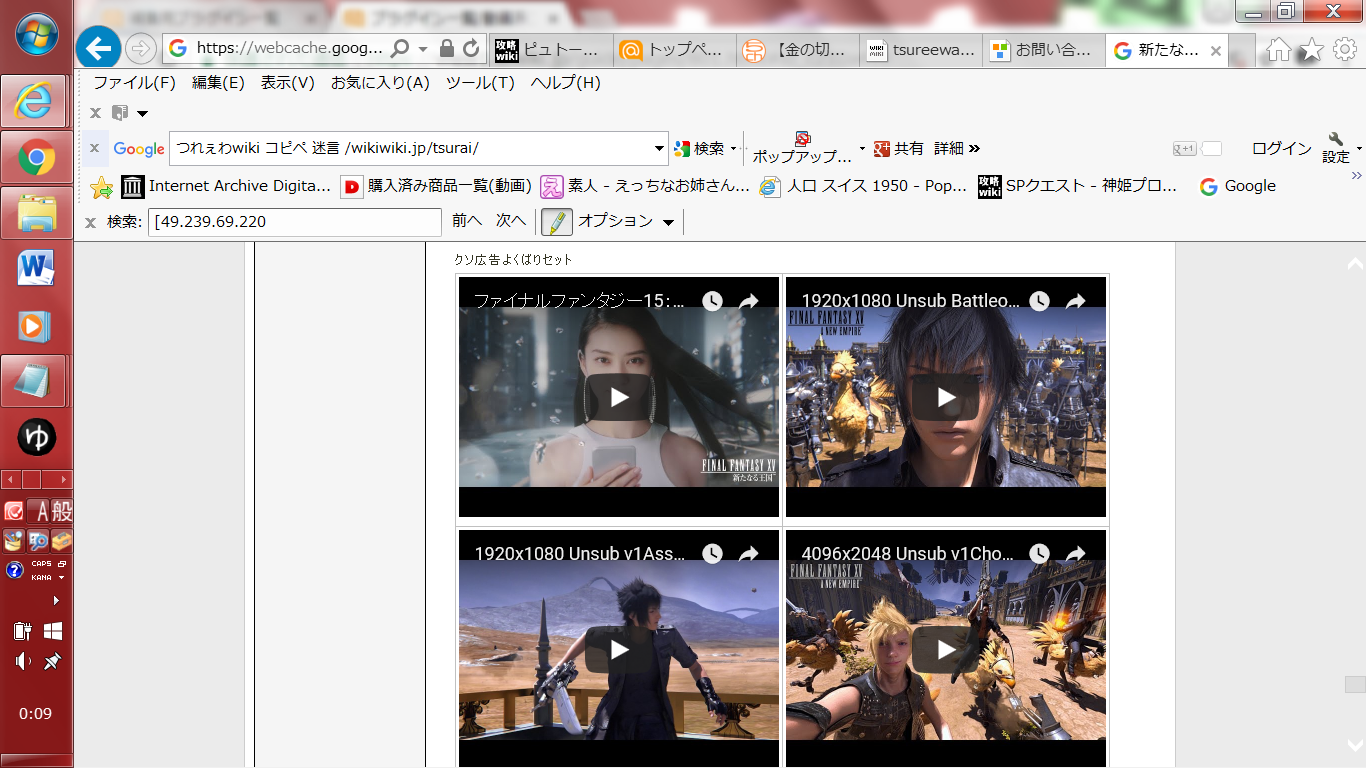
Task: Expand the hidden tray icons arrow
Action: pyautogui.click(x=56, y=600)
